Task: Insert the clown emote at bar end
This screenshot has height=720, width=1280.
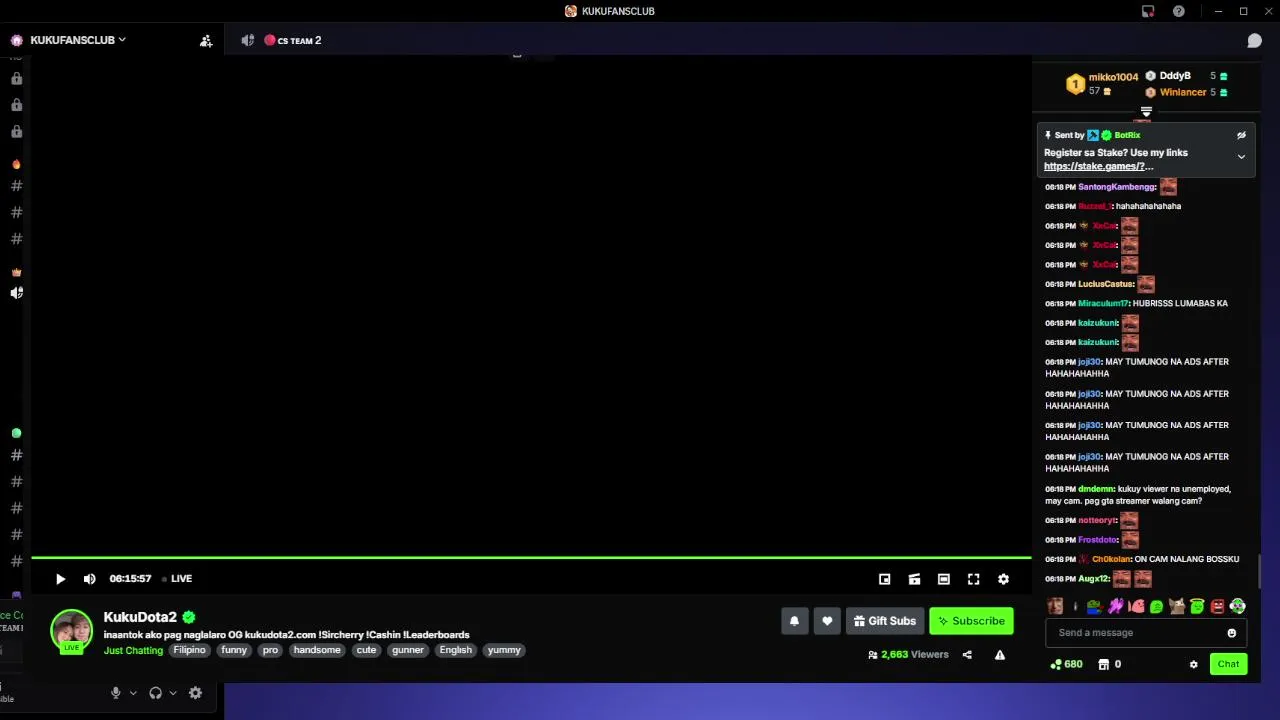Action: click(x=1238, y=606)
